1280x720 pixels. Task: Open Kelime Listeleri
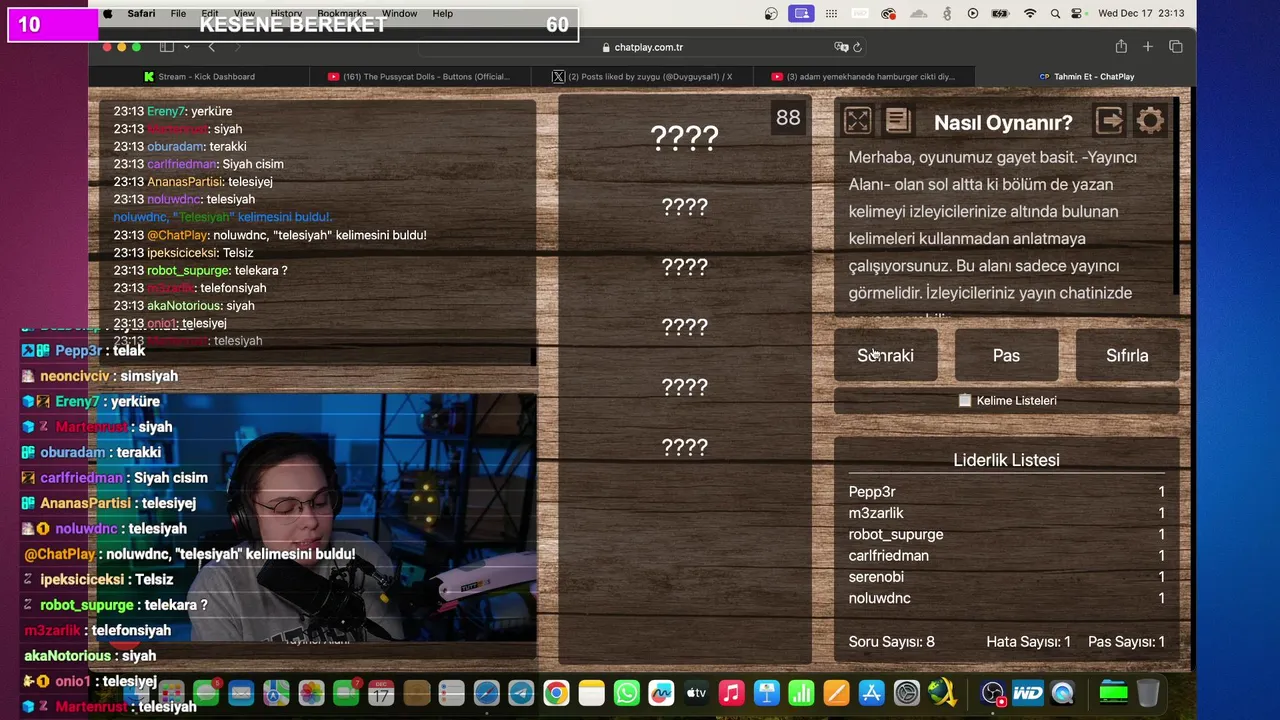1007,400
